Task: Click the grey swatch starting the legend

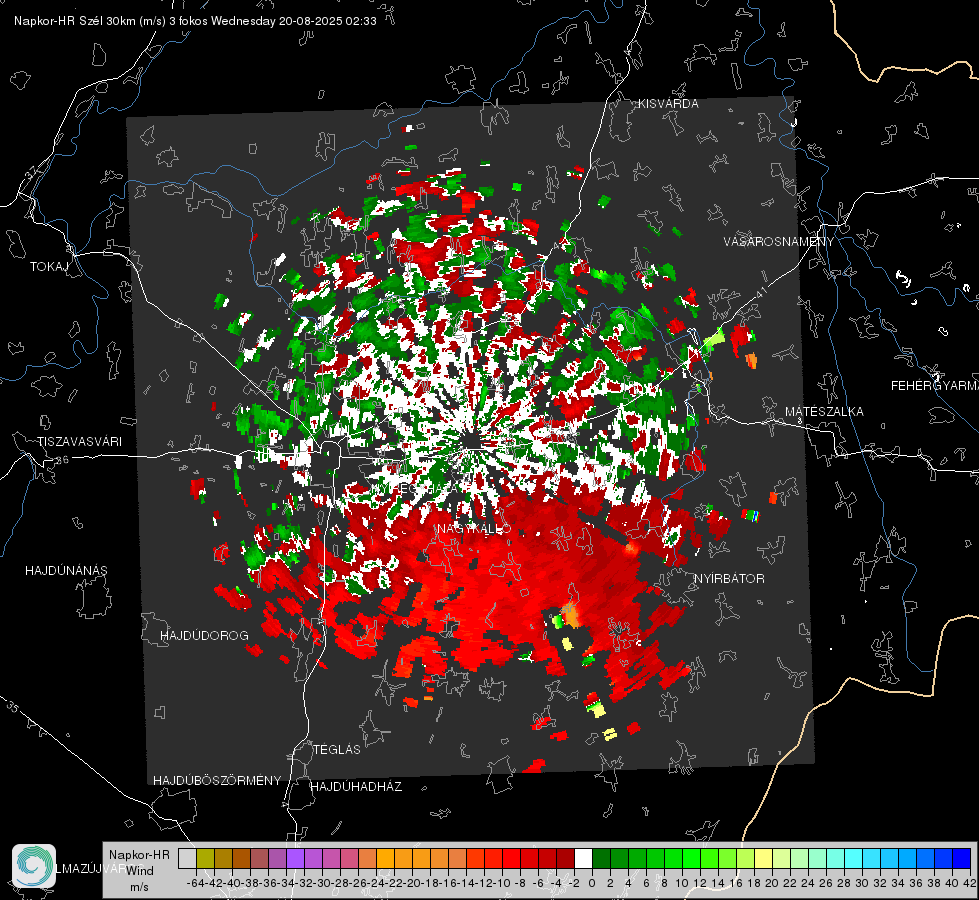Action: pos(187,858)
